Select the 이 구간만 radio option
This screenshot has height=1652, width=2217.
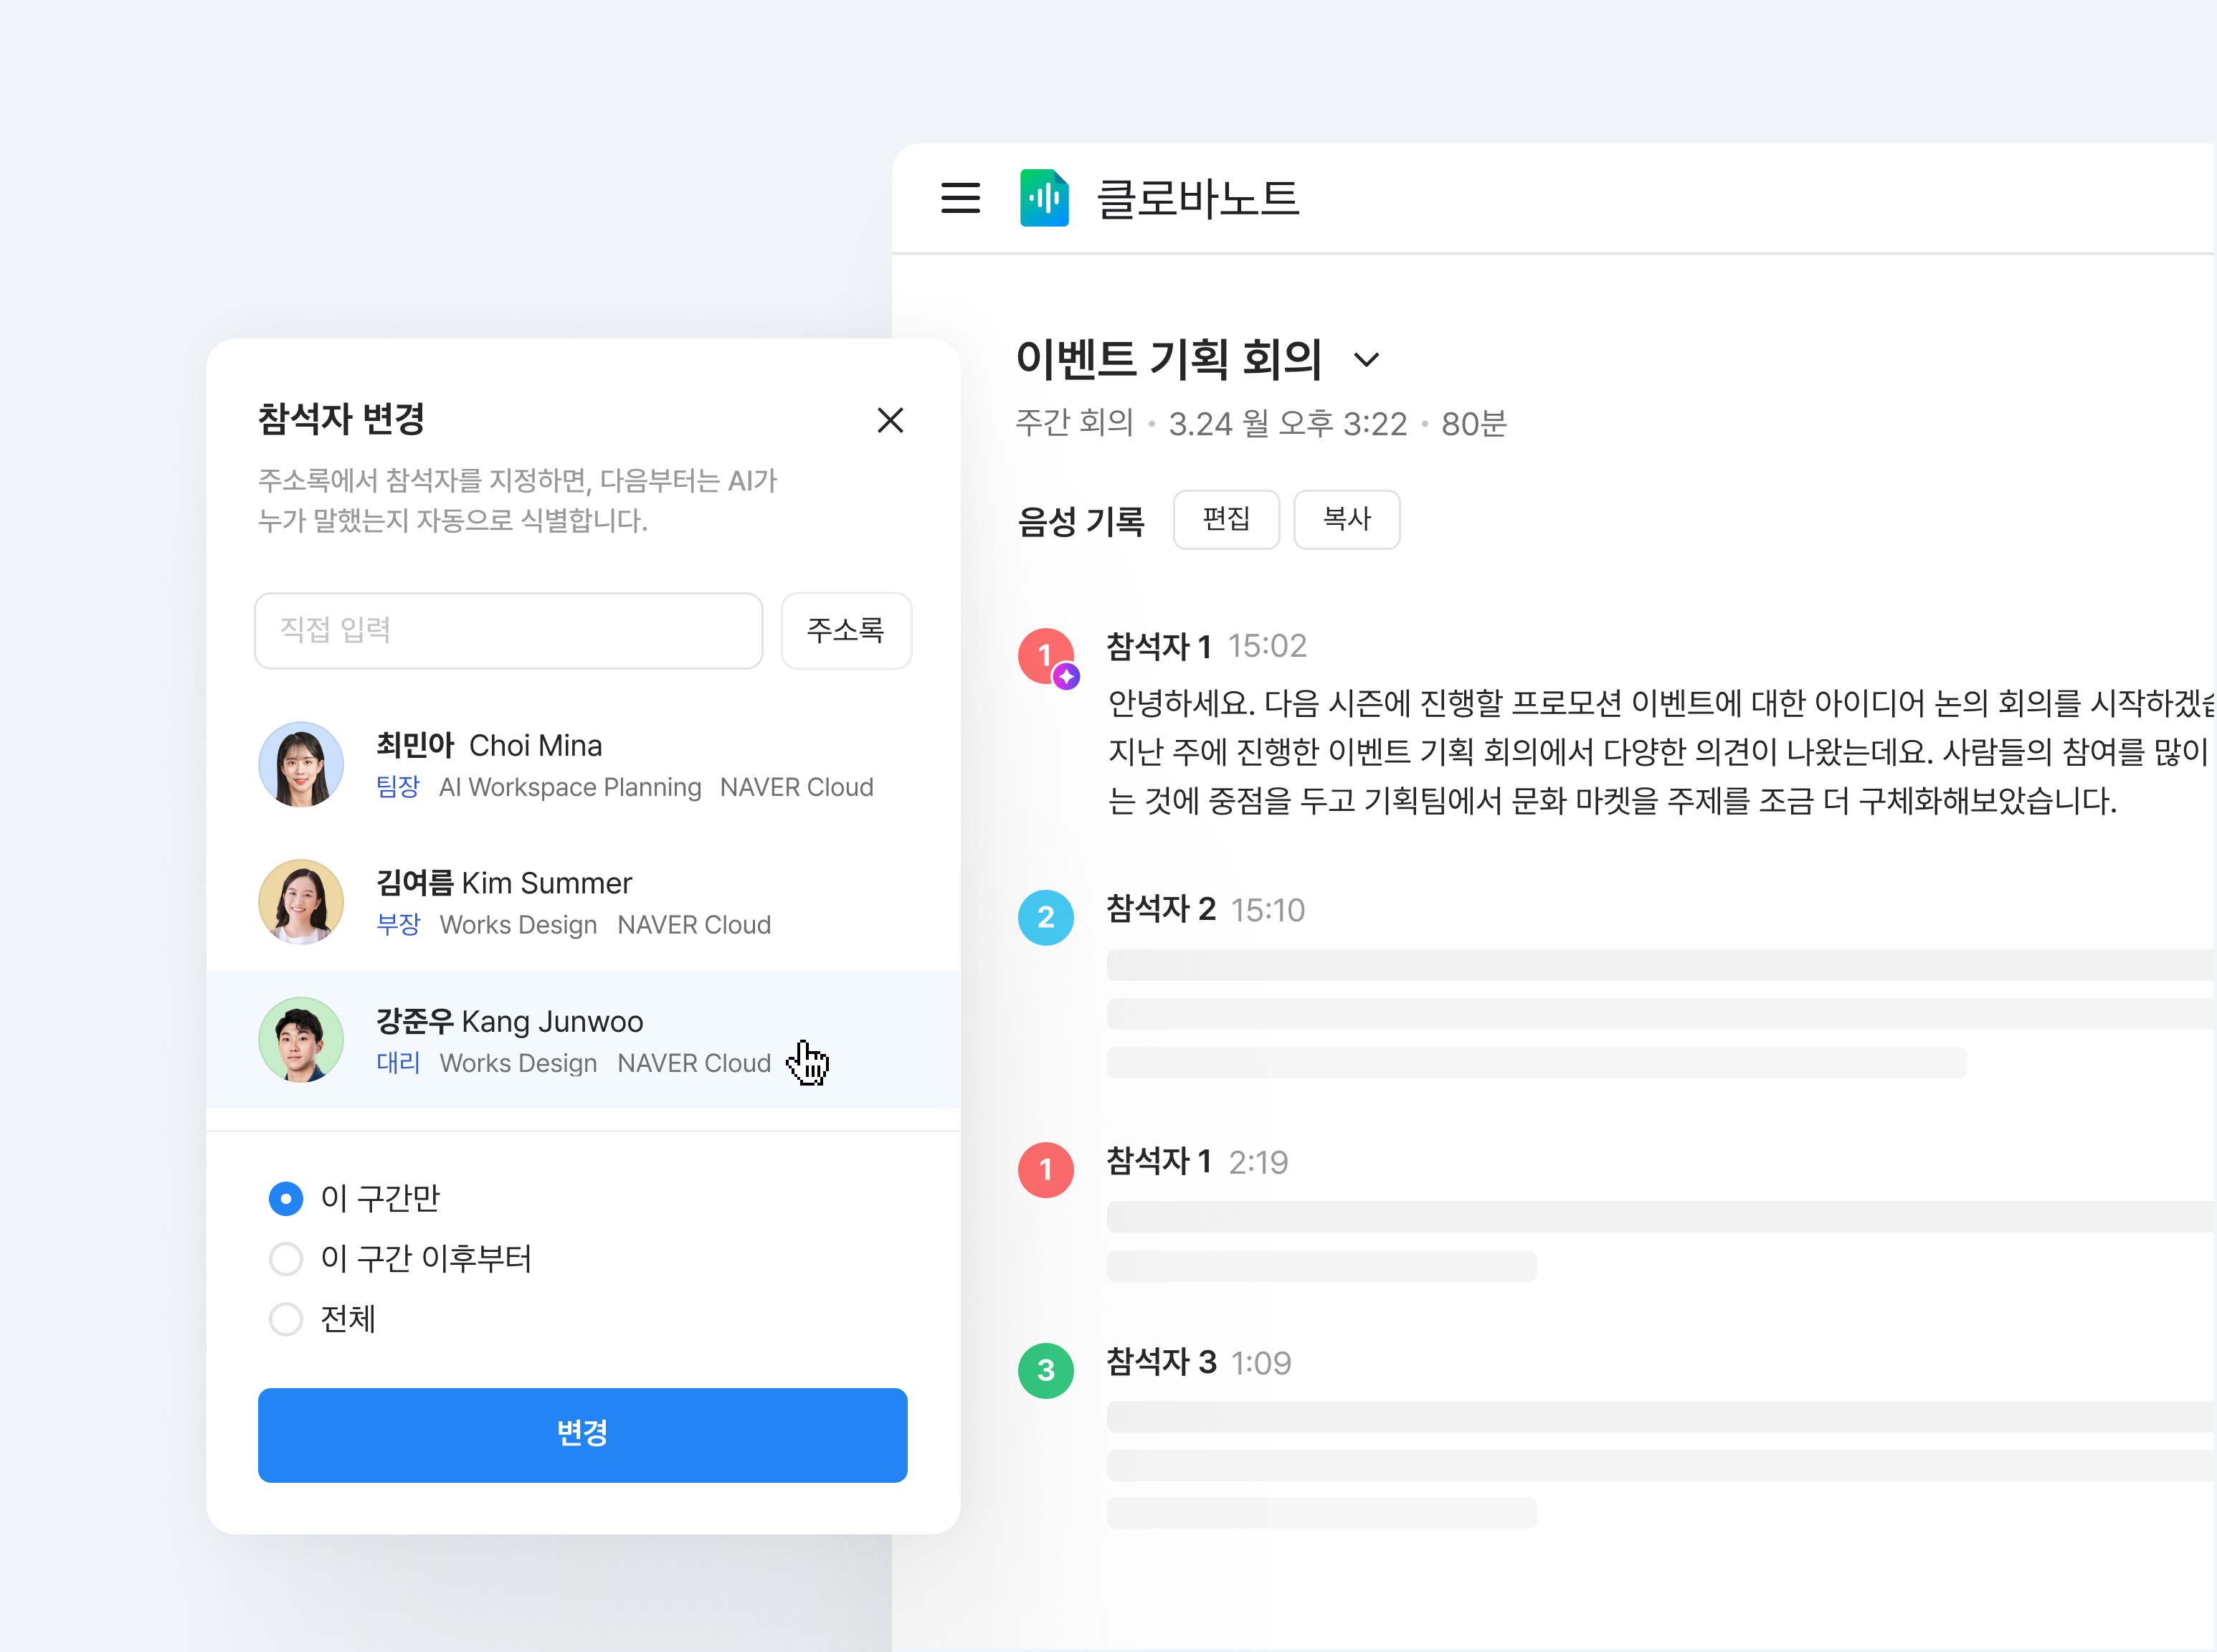click(286, 1198)
